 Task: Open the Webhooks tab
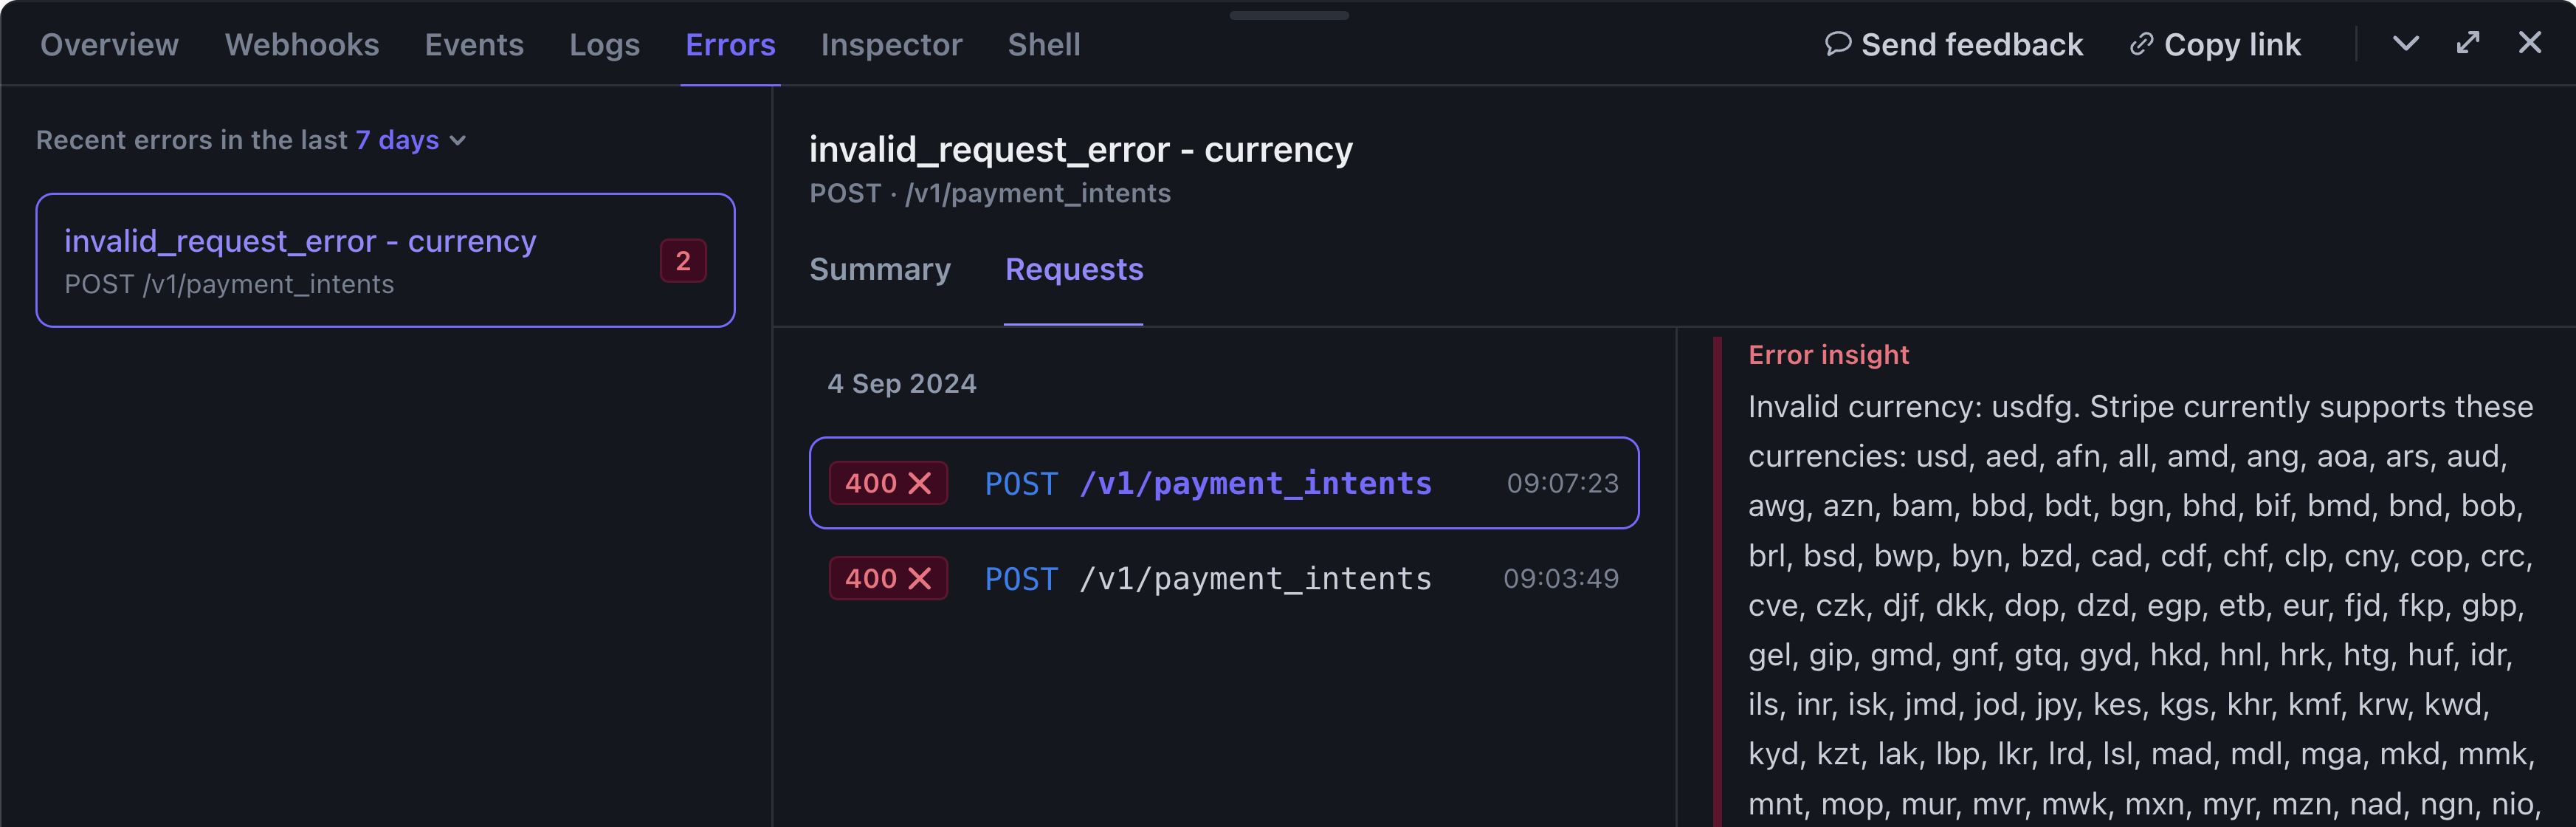[x=302, y=44]
